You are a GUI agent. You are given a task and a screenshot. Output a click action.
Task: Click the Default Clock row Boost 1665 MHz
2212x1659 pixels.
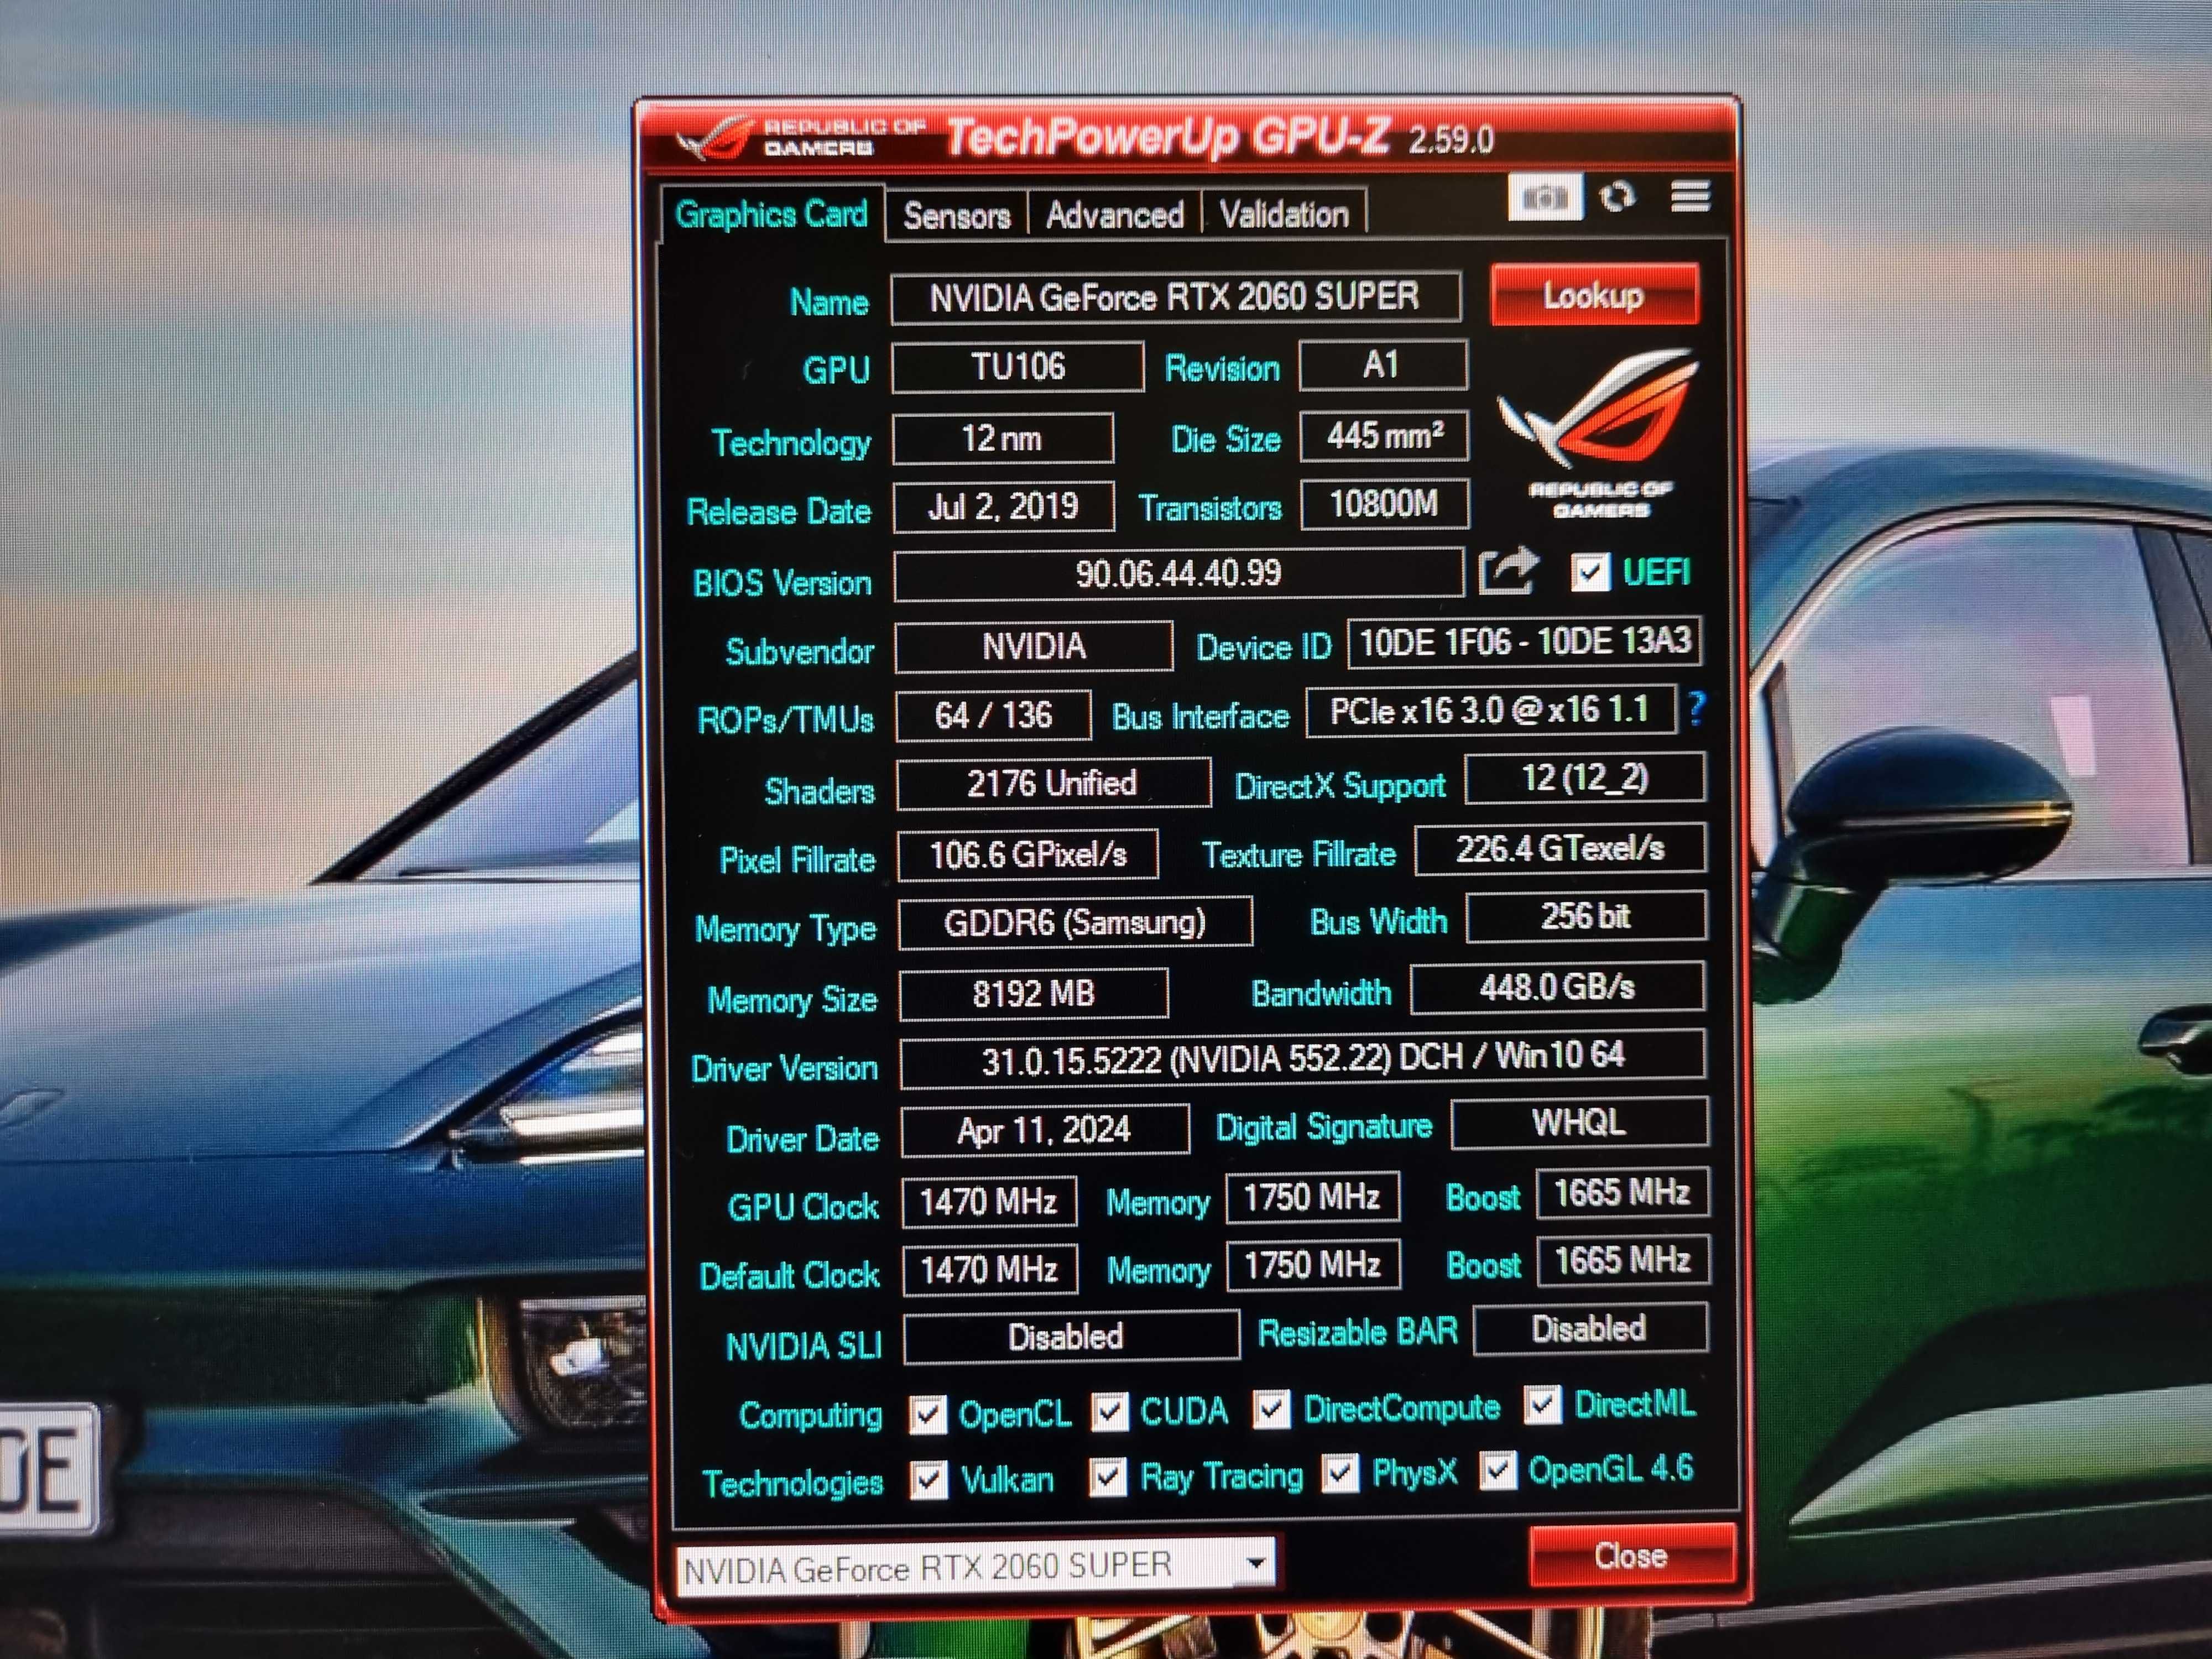tap(1623, 1260)
